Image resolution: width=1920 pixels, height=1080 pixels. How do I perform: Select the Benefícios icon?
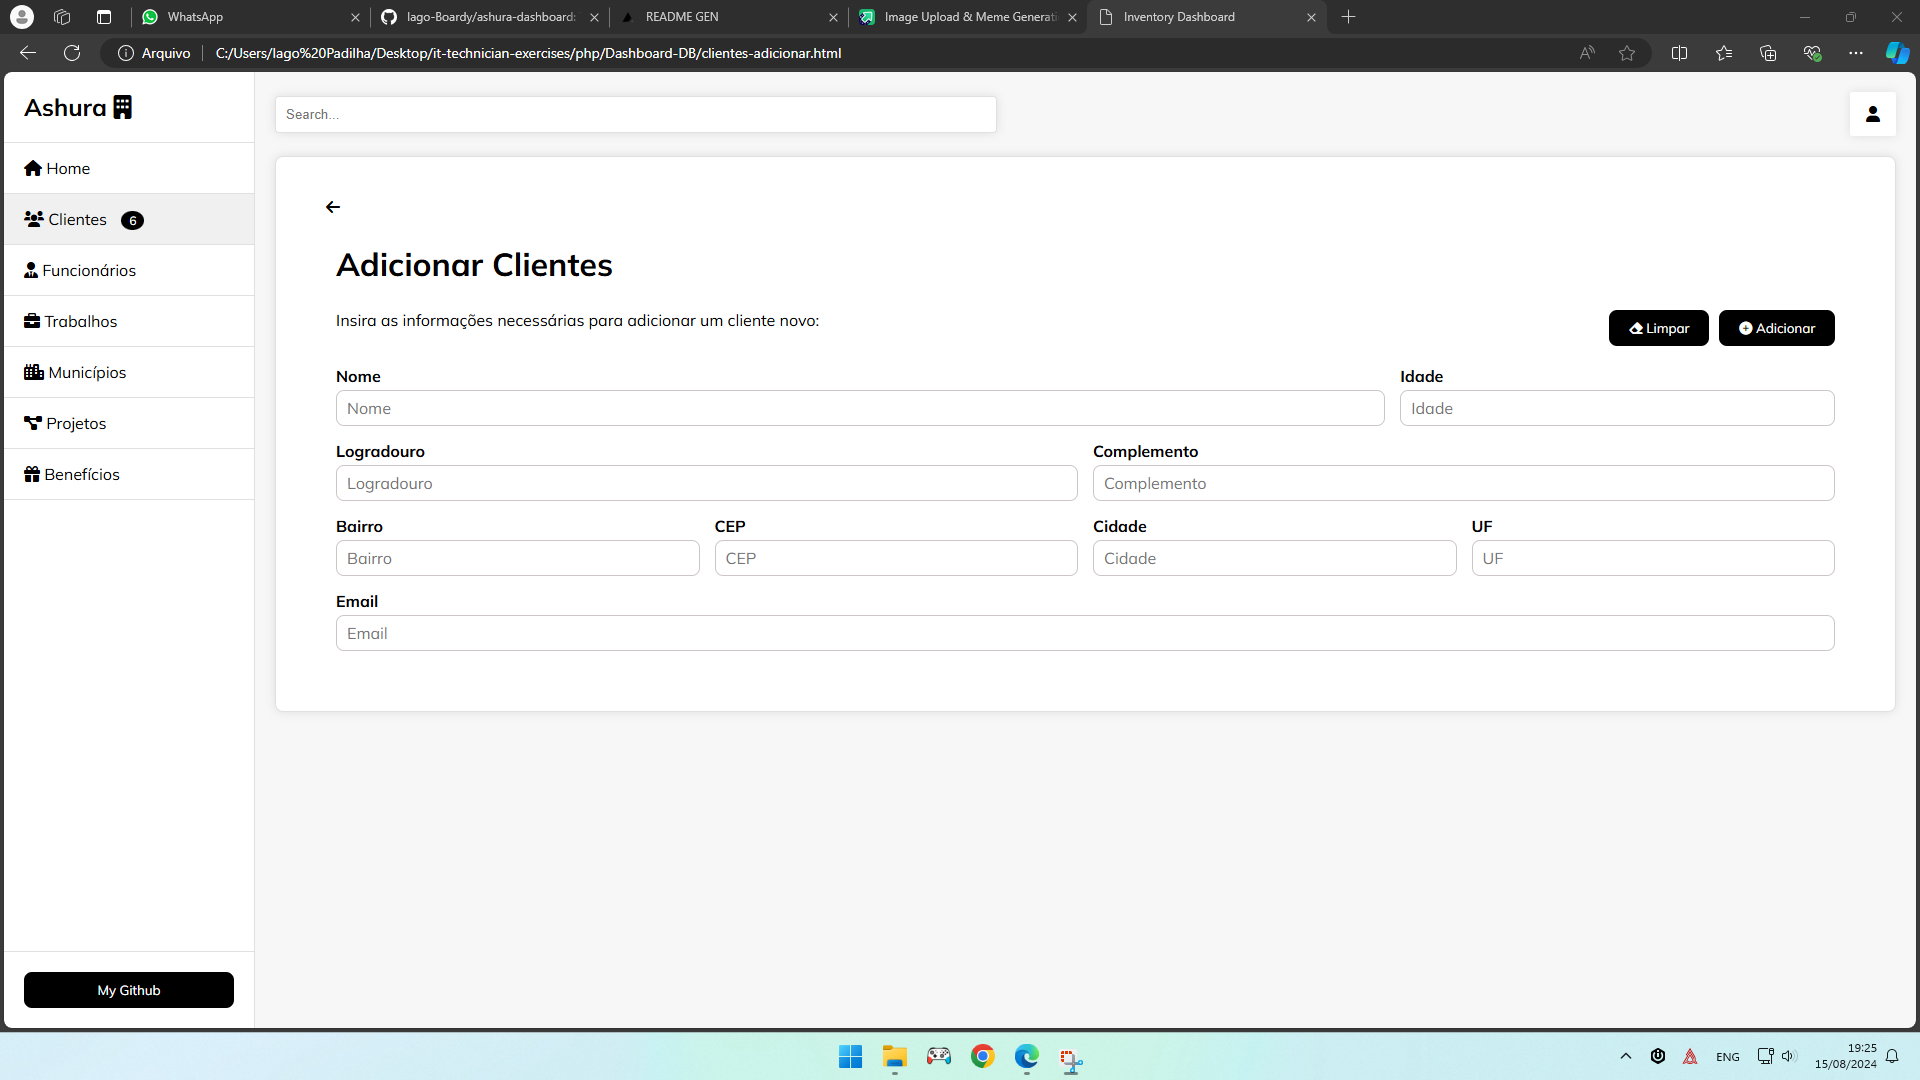tap(31, 473)
